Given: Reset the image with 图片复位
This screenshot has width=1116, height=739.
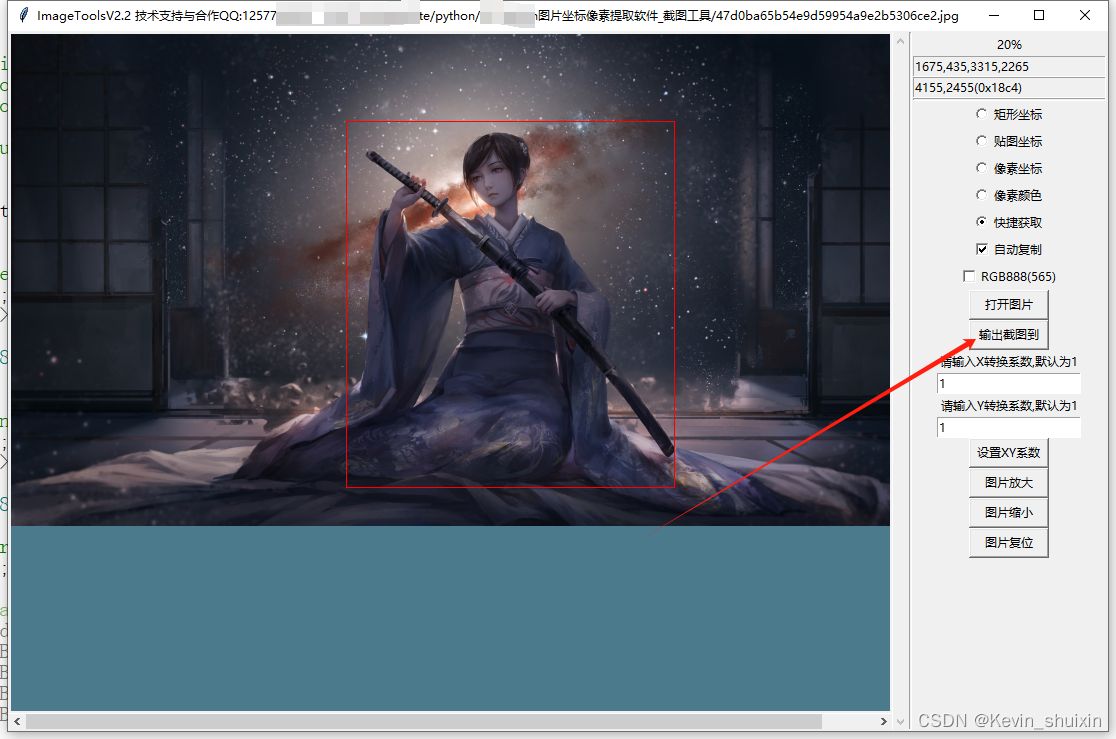Looking at the screenshot, I should click(x=1009, y=543).
